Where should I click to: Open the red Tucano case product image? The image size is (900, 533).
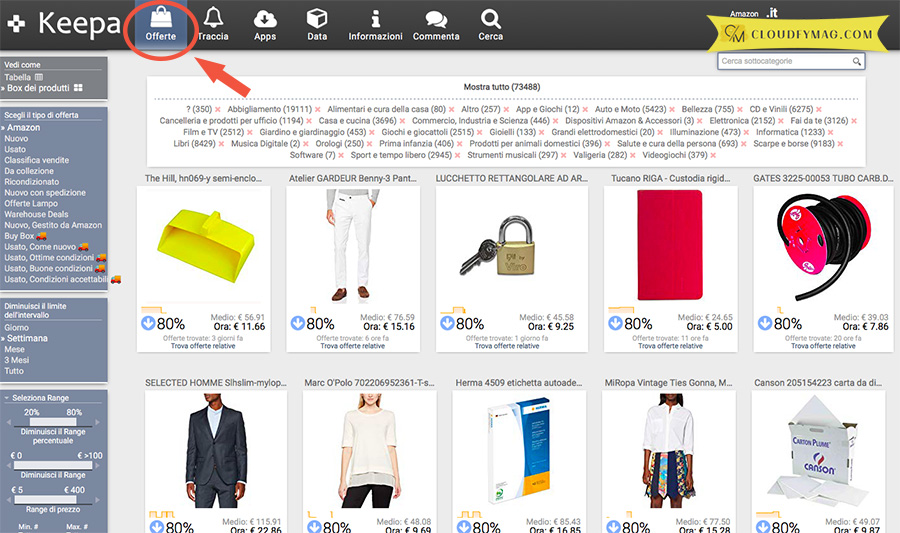coord(670,245)
